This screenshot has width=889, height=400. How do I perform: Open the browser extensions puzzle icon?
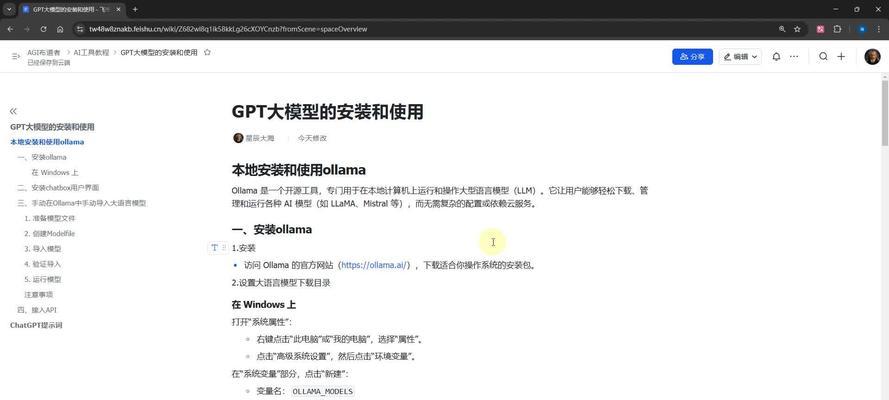click(837, 29)
